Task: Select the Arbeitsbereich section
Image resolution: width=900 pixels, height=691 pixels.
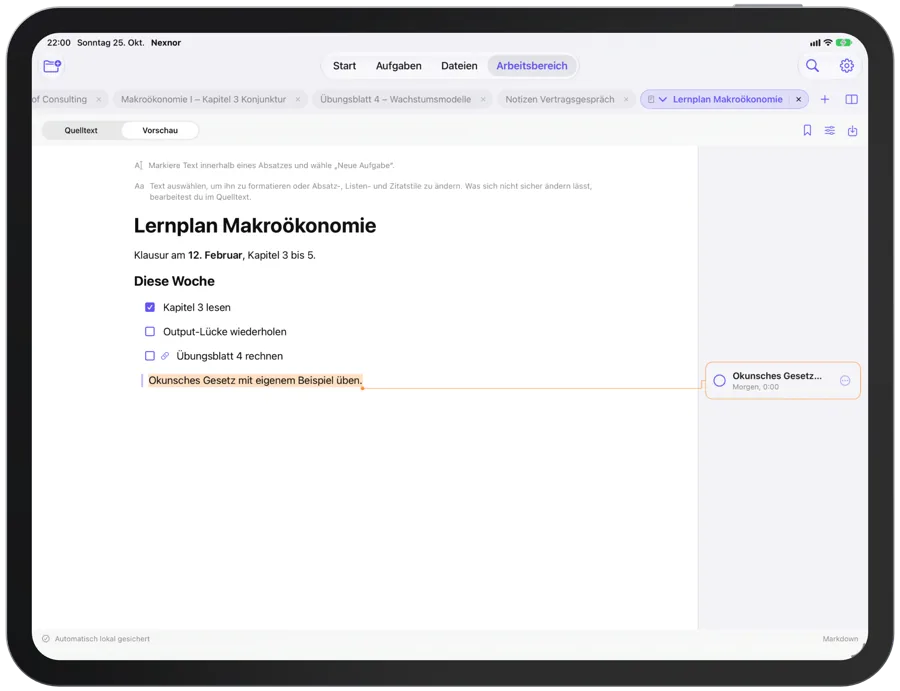Action: [x=532, y=66]
